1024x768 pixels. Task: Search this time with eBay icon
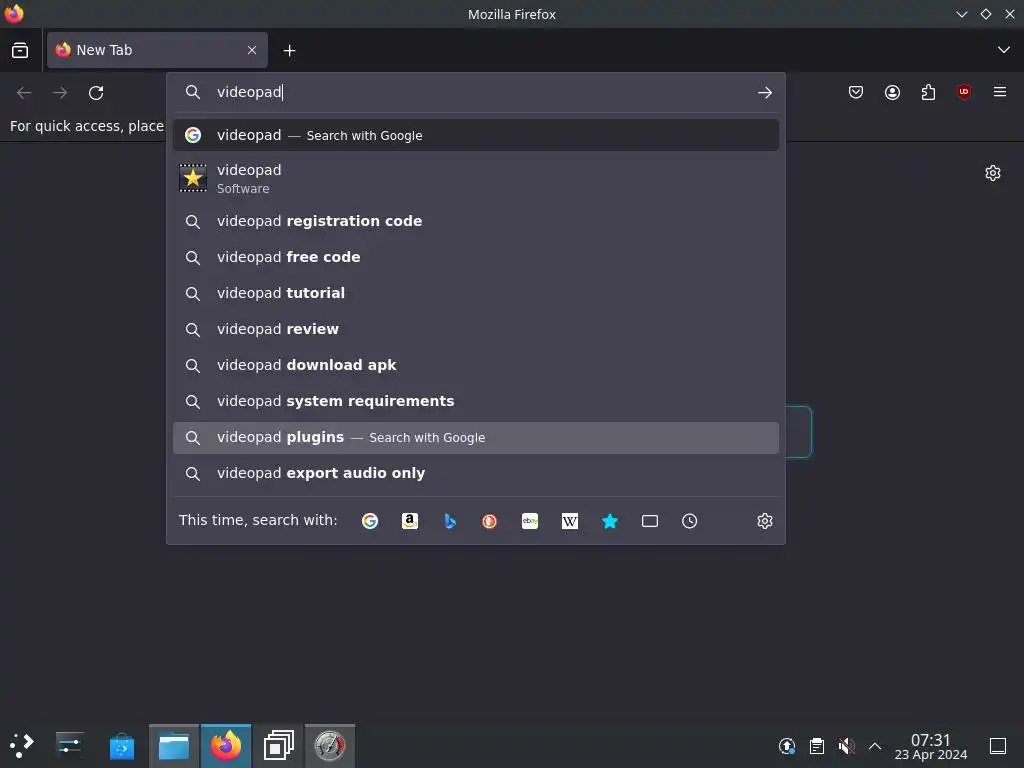(x=530, y=521)
